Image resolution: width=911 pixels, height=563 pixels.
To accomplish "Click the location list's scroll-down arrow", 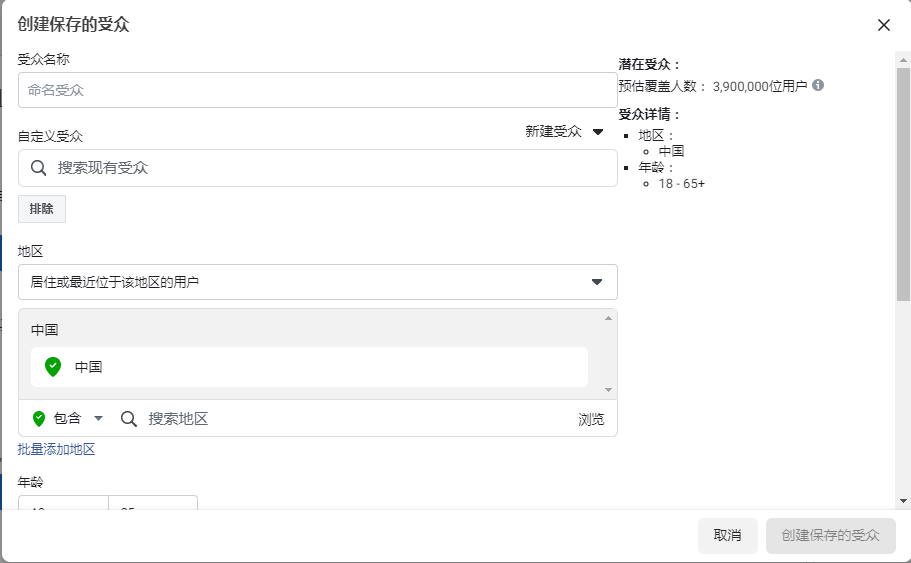I will coord(608,390).
